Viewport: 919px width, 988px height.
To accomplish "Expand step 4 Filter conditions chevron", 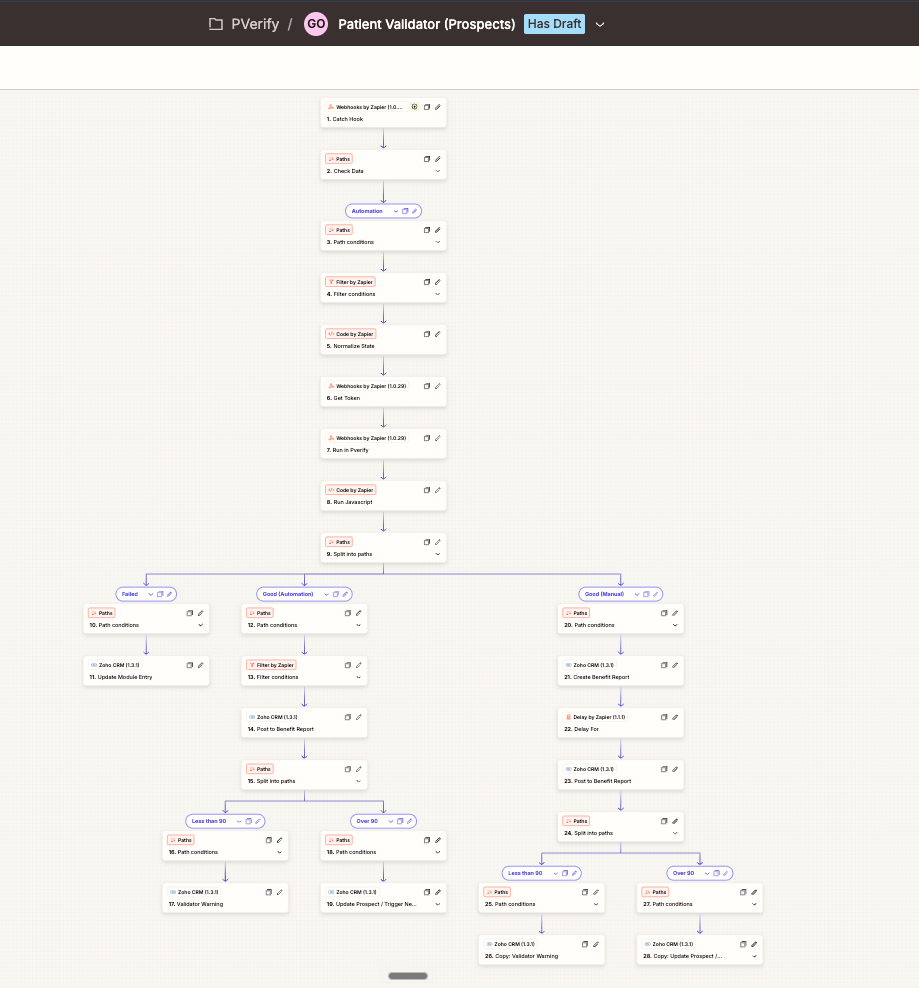I will coord(437,294).
